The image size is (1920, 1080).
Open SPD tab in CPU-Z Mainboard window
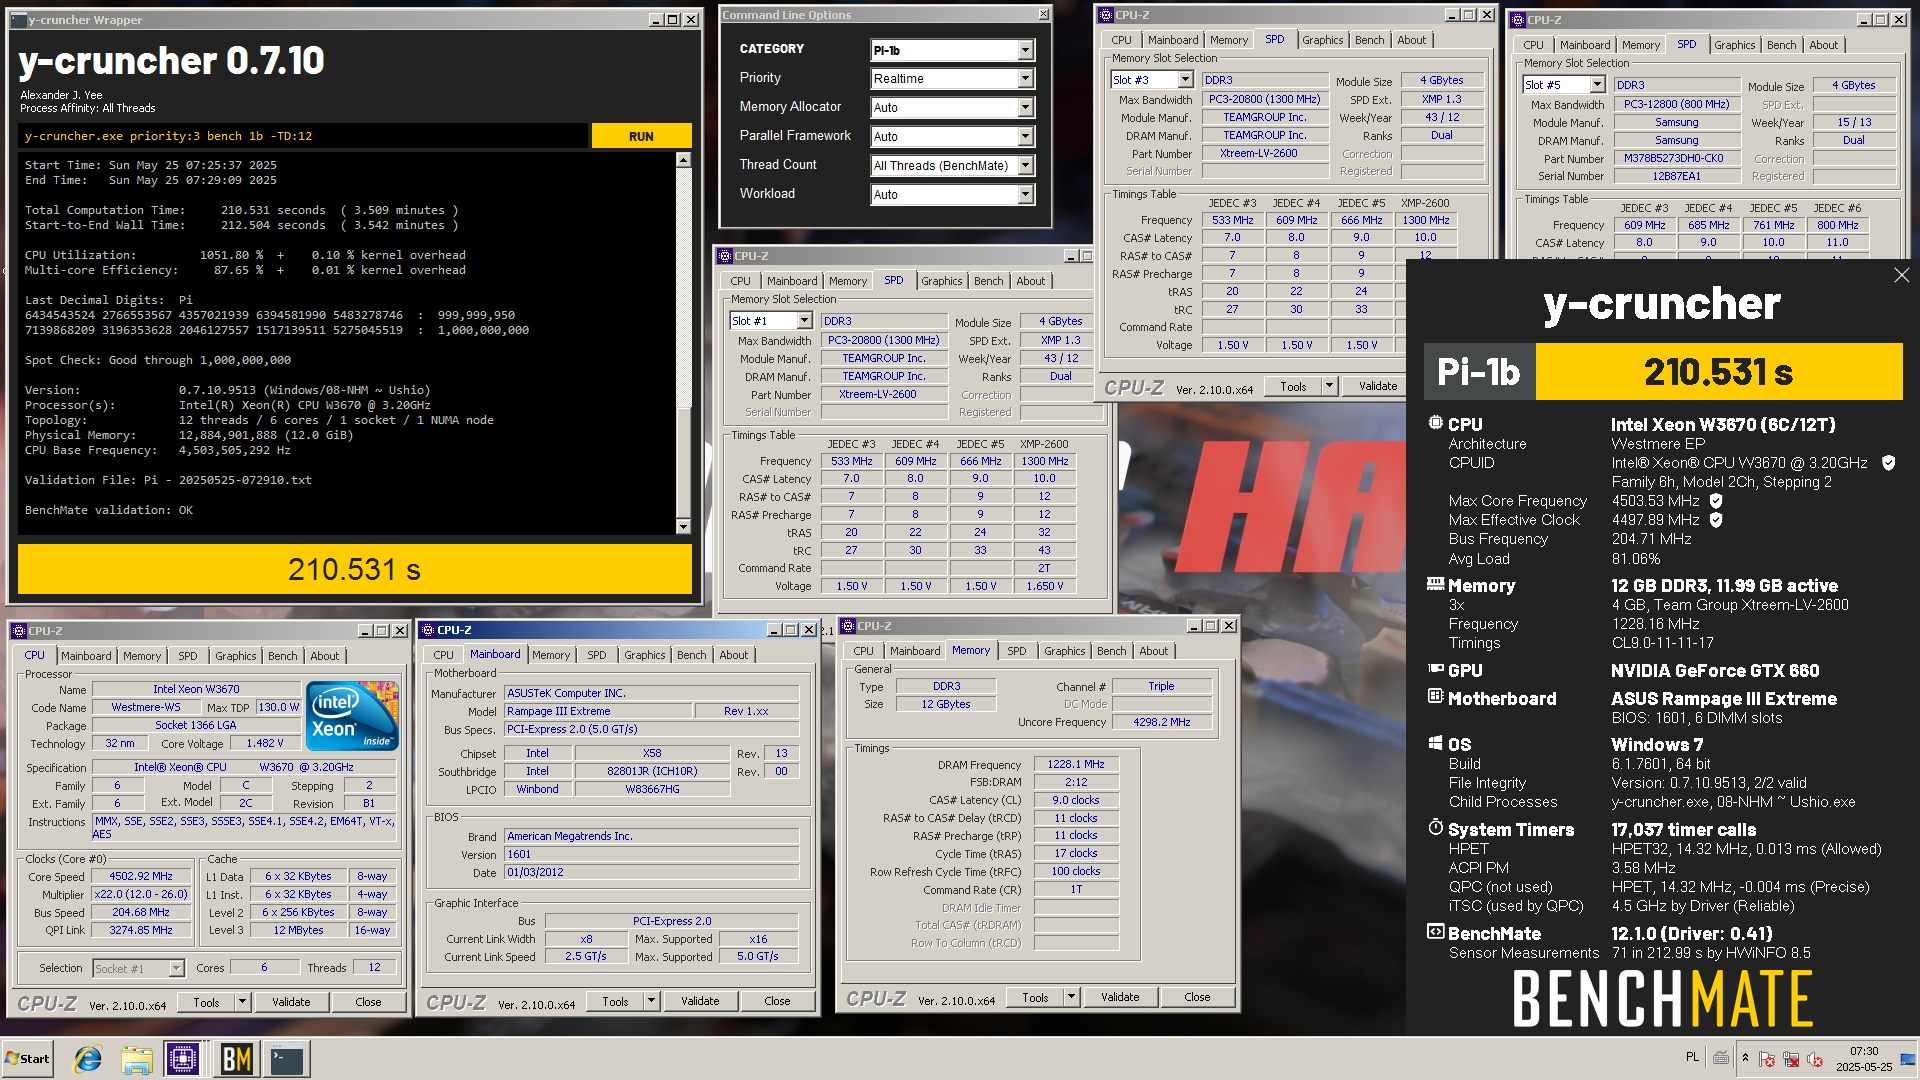pyautogui.click(x=596, y=655)
